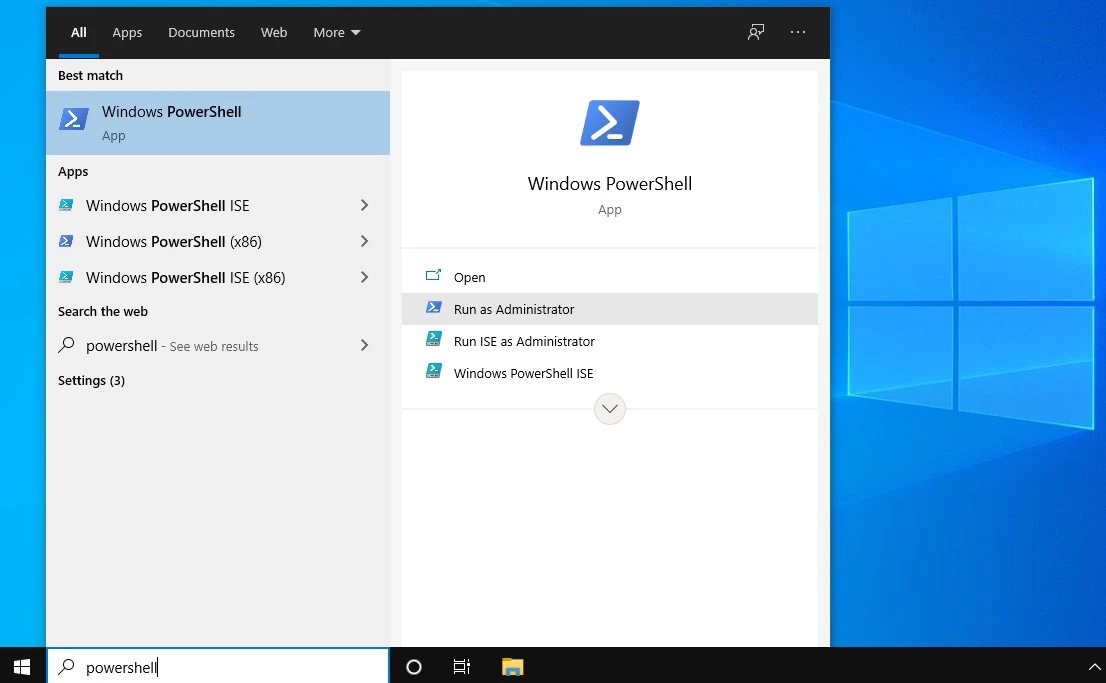Viewport: 1106px width, 683px height.
Task: Click the Windows PowerShell ISE (x86) icon
Action: [x=66, y=277]
